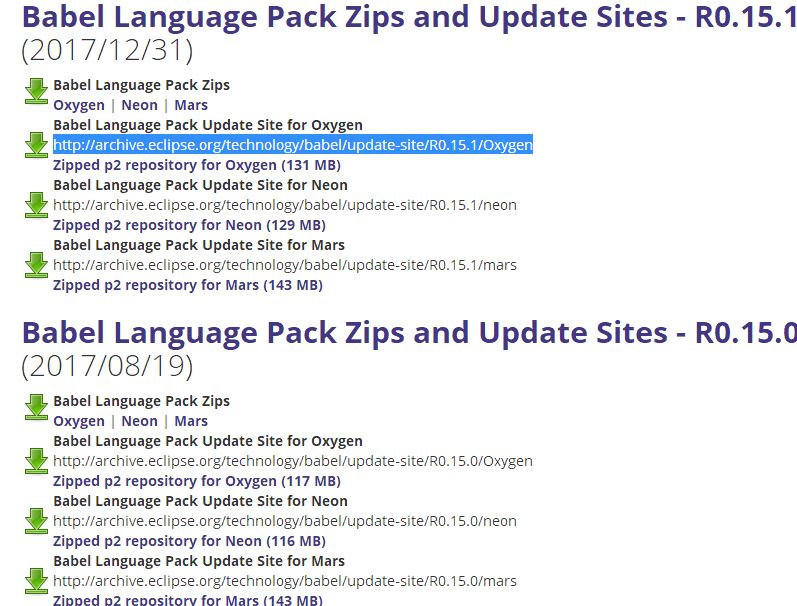
Task: Open Neon zips link under R0.15.0
Action: [139, 421]
